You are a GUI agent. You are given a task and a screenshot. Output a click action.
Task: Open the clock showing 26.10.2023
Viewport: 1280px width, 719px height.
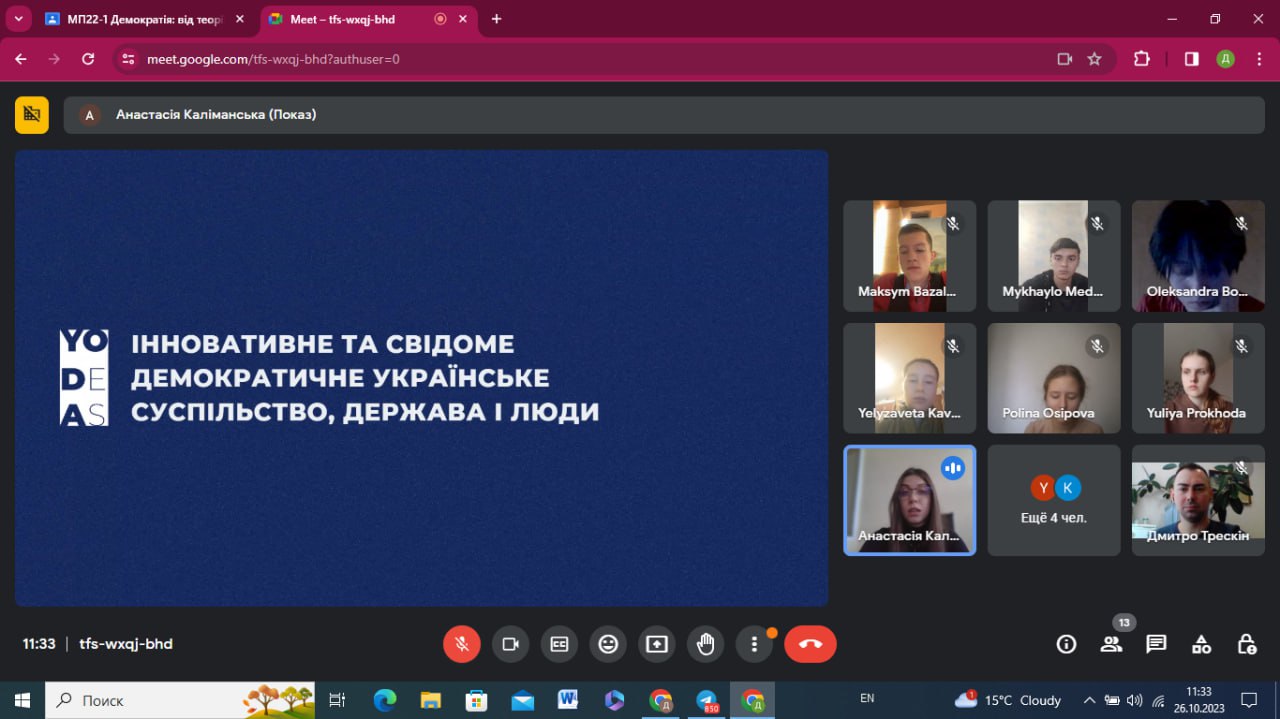tap(1198, 700)
